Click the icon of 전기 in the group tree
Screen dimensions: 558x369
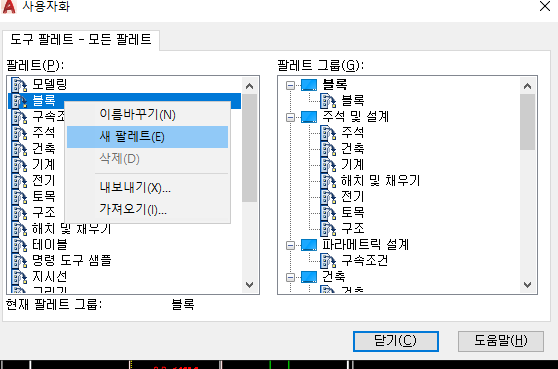tap(328, 197)
